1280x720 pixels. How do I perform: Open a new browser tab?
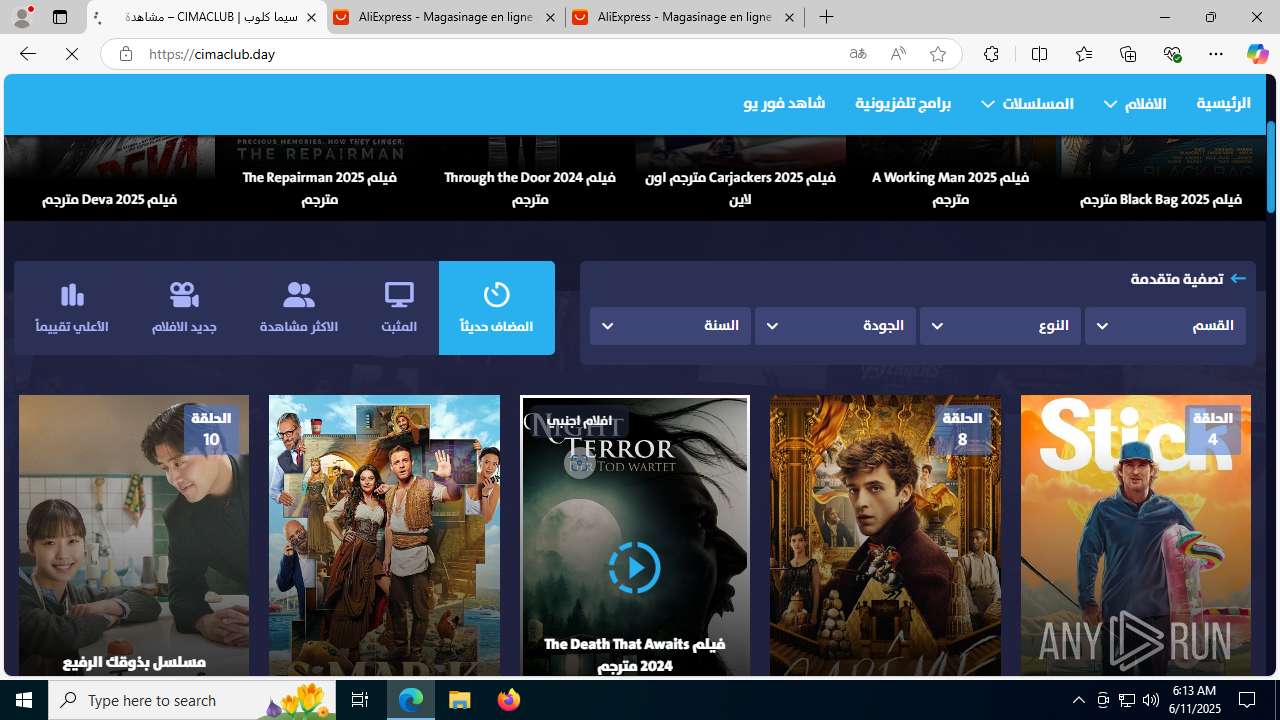click(826, 17)
